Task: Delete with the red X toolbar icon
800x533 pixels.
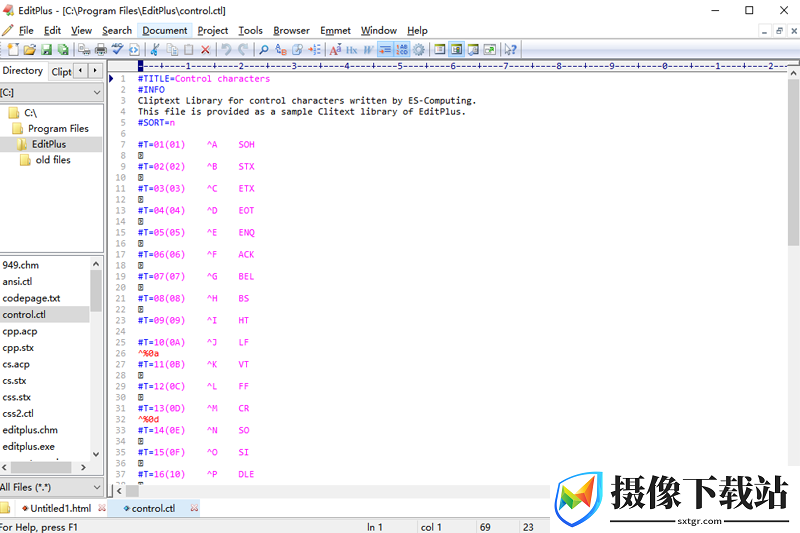Action: pyautogui.click(x=205, y=49)
